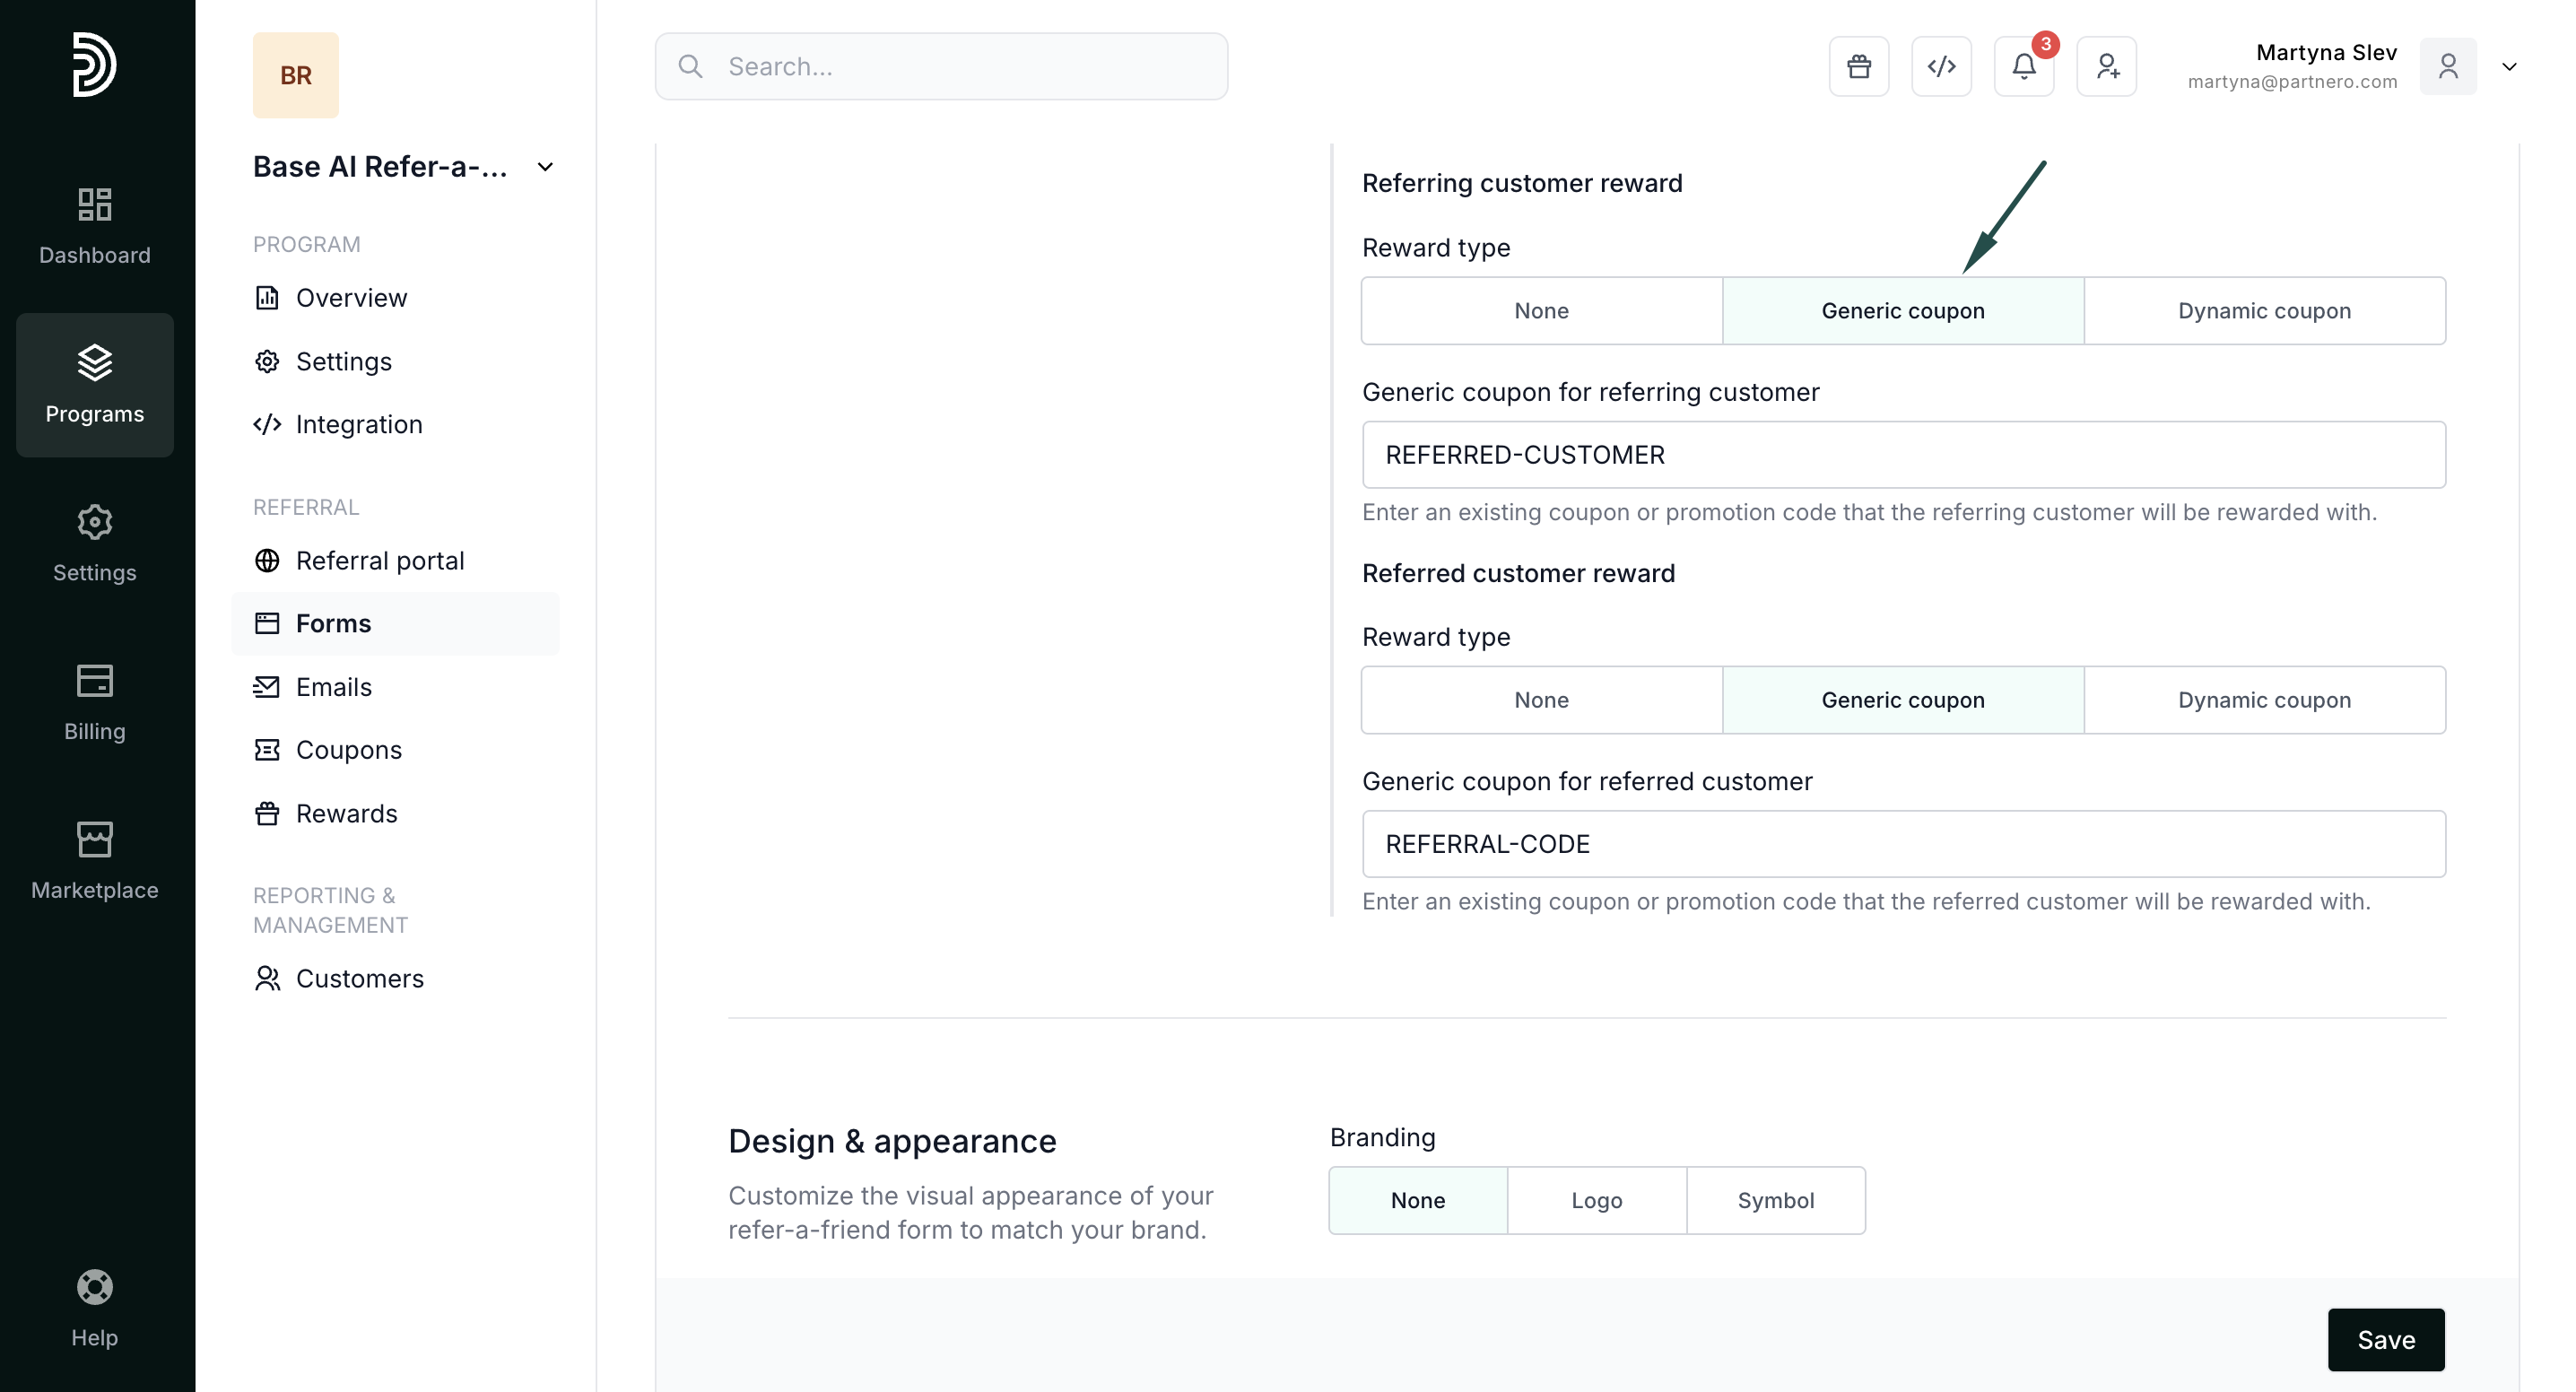Click the REFERRED-CUSTOMER coupon input field
2576x1392 pixels.
click(1903, 455)
